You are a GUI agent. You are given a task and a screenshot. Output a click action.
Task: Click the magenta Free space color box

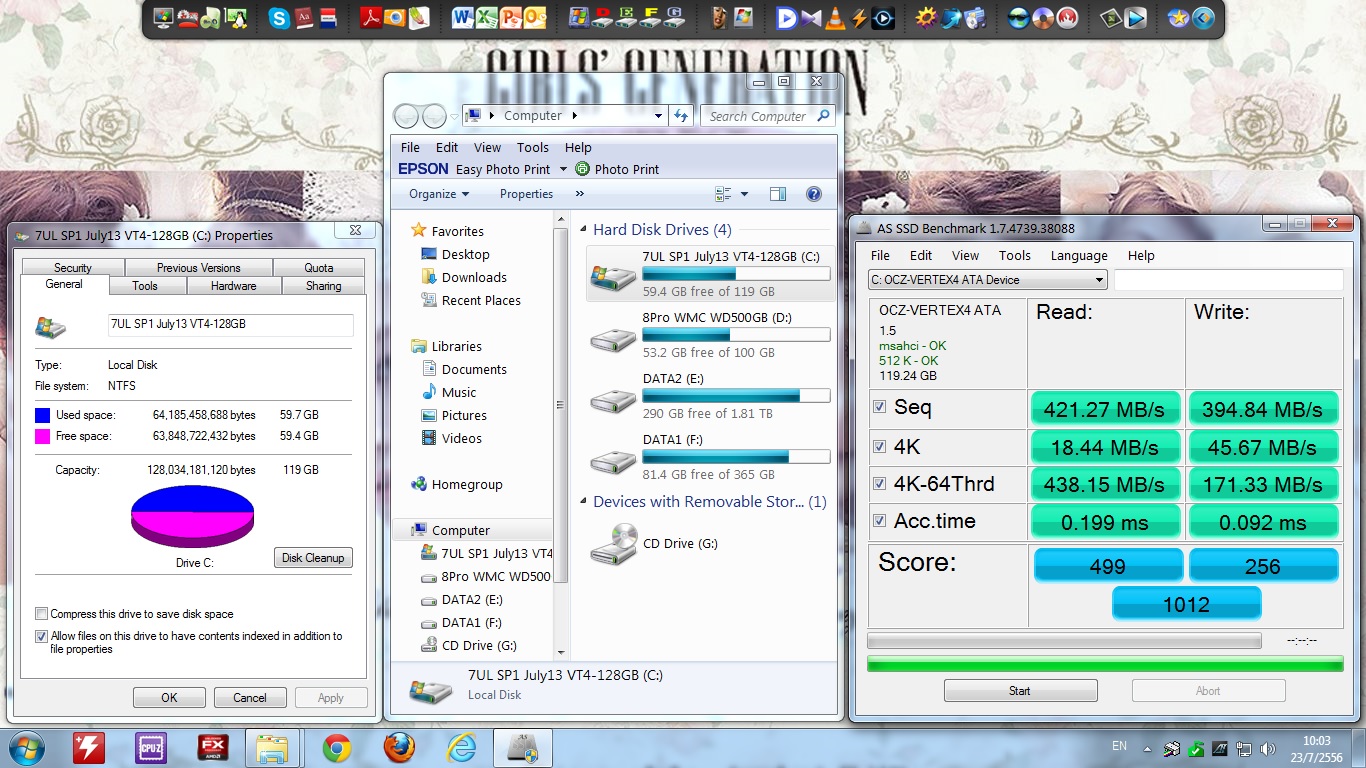click(x=42, y=436)
